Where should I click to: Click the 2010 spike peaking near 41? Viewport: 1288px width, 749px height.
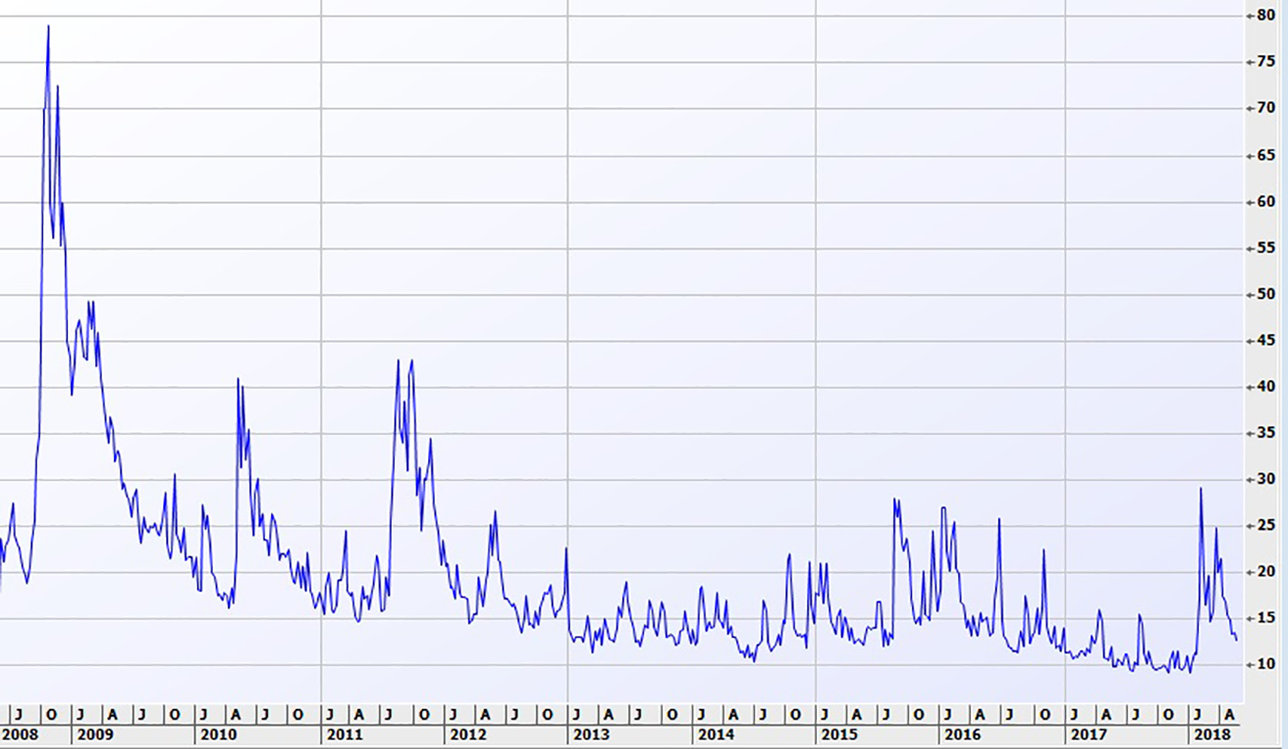coord(238,381)
